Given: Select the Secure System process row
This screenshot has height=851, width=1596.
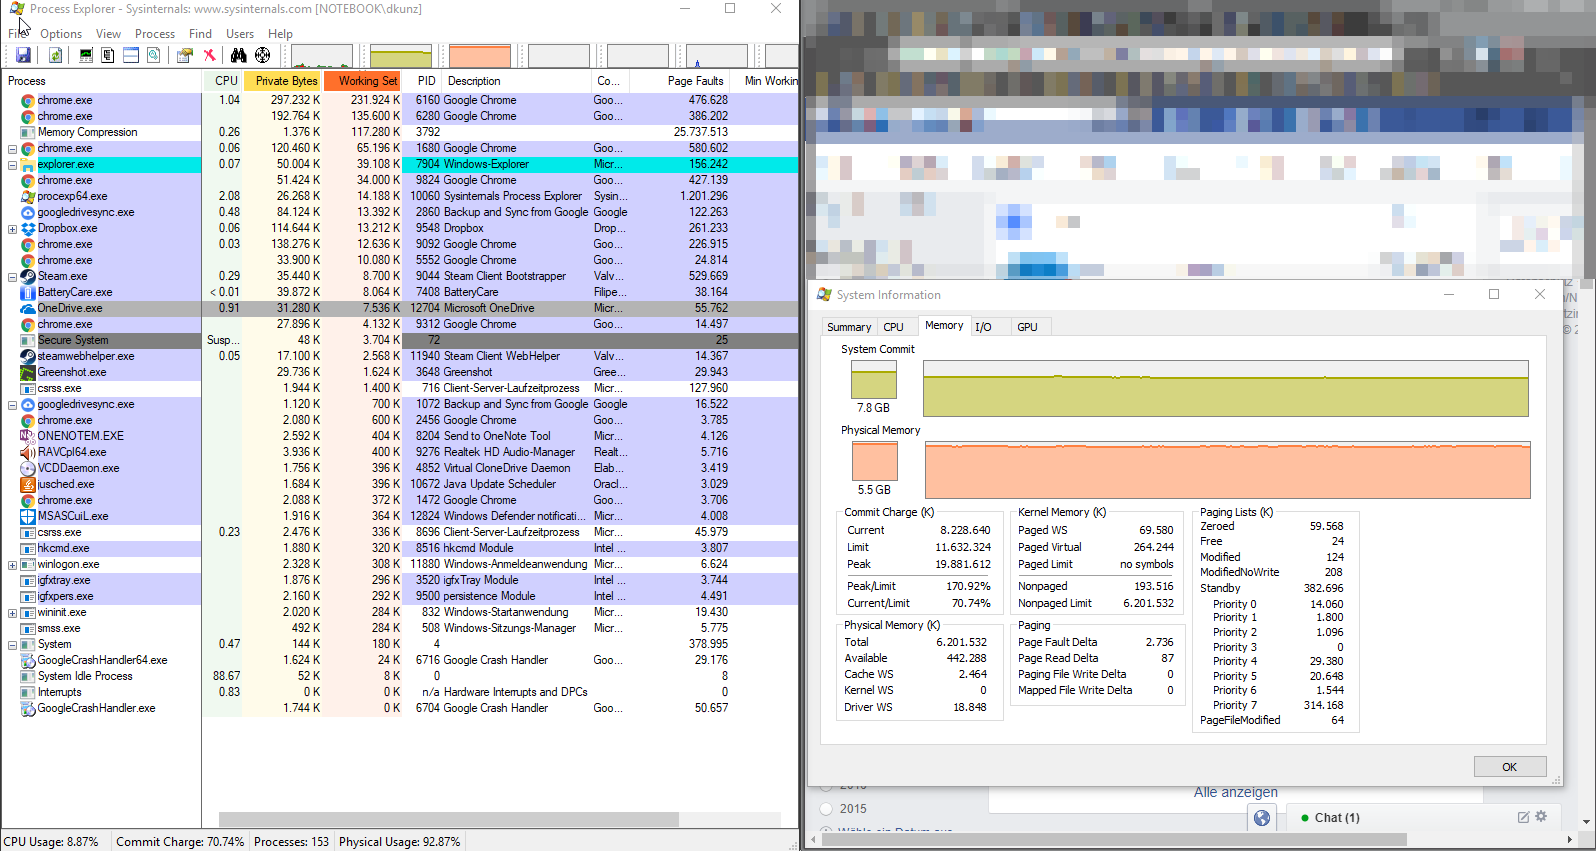Looking at the screenshot, I should coord(400,340).
